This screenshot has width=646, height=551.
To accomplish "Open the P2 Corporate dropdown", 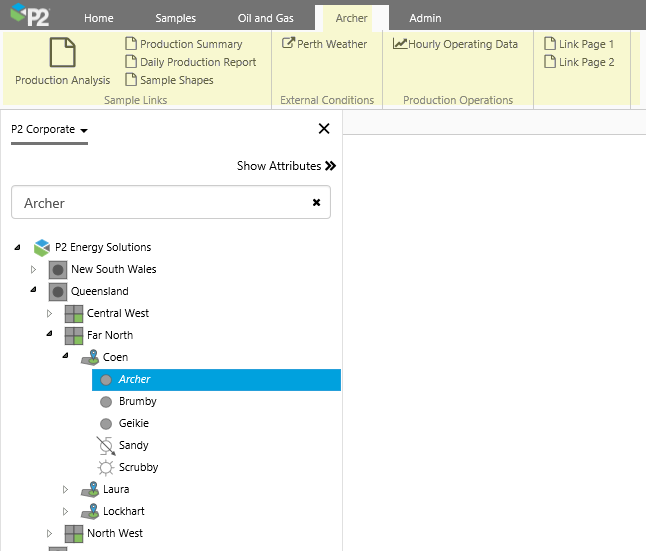I will click(x=50, y=129).
